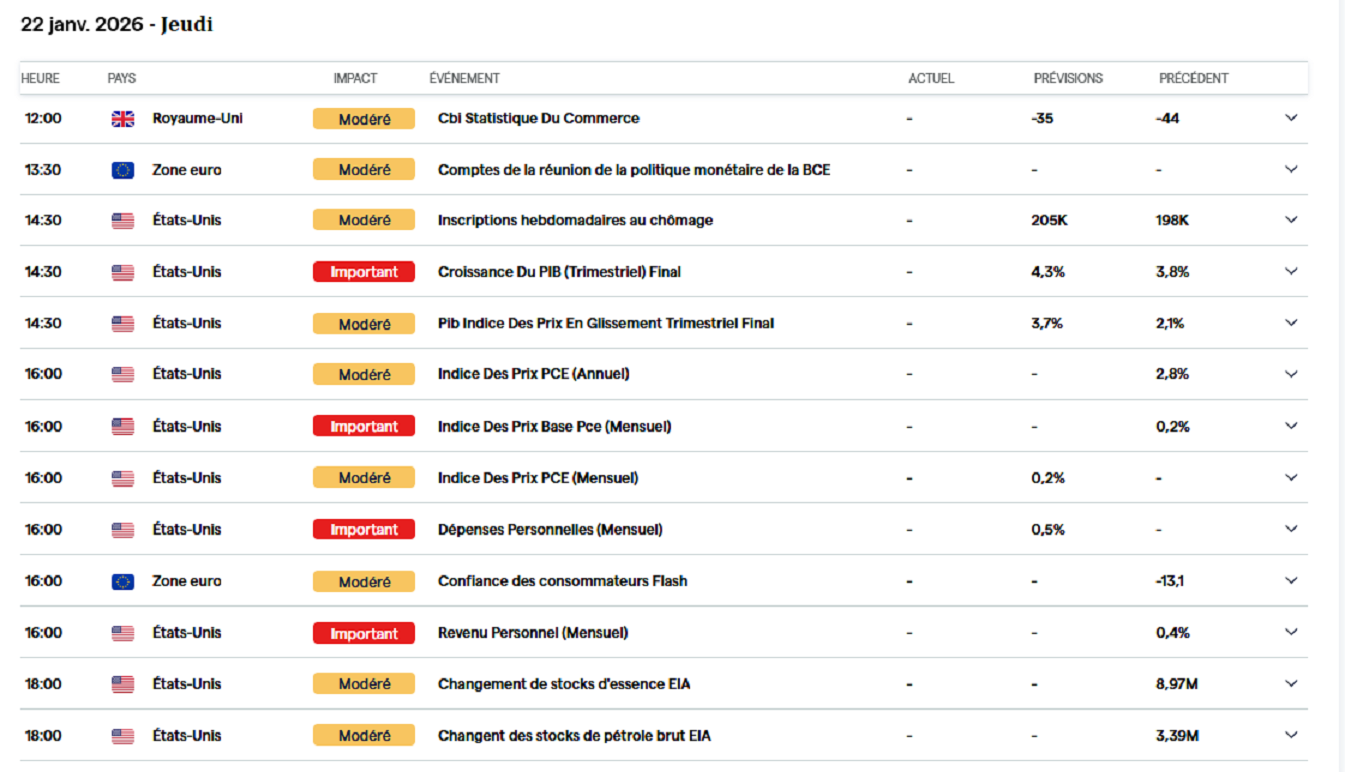The width and height of the screenshot is (1345, 772).
Task: Click the 4,3% forecast value
Action: tap(1047, 271)
